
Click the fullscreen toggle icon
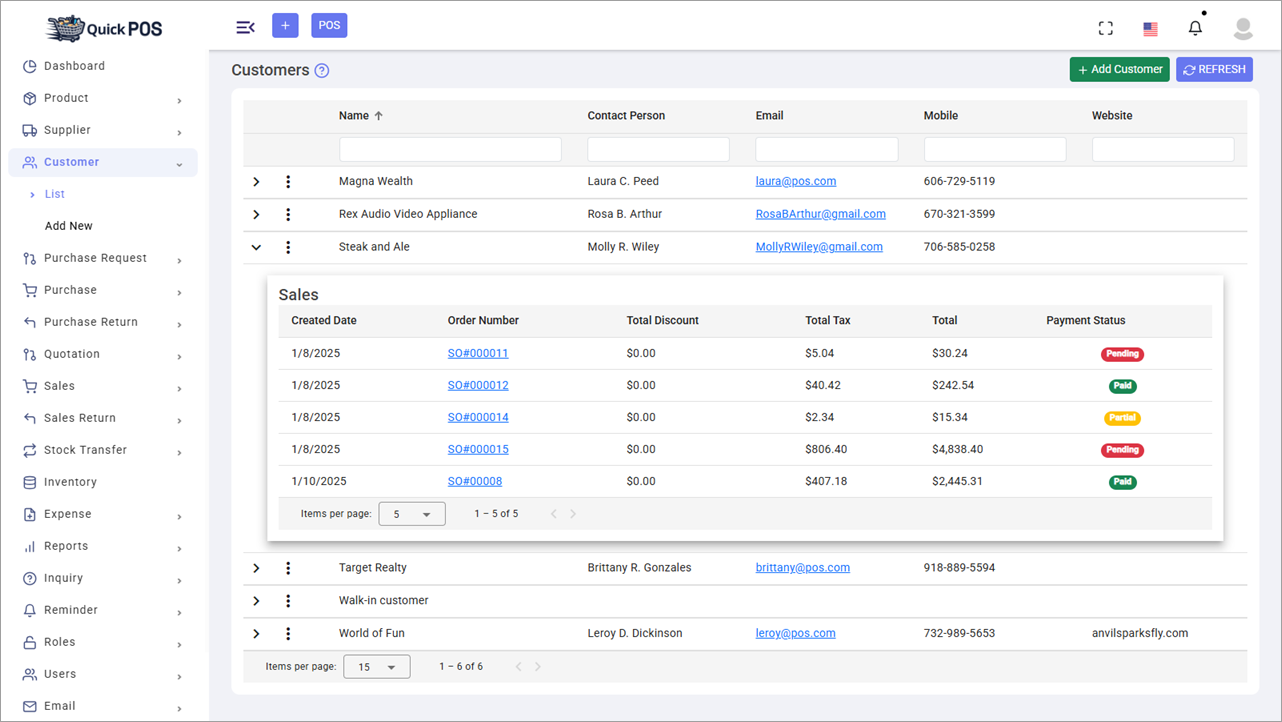[1105, 27]
